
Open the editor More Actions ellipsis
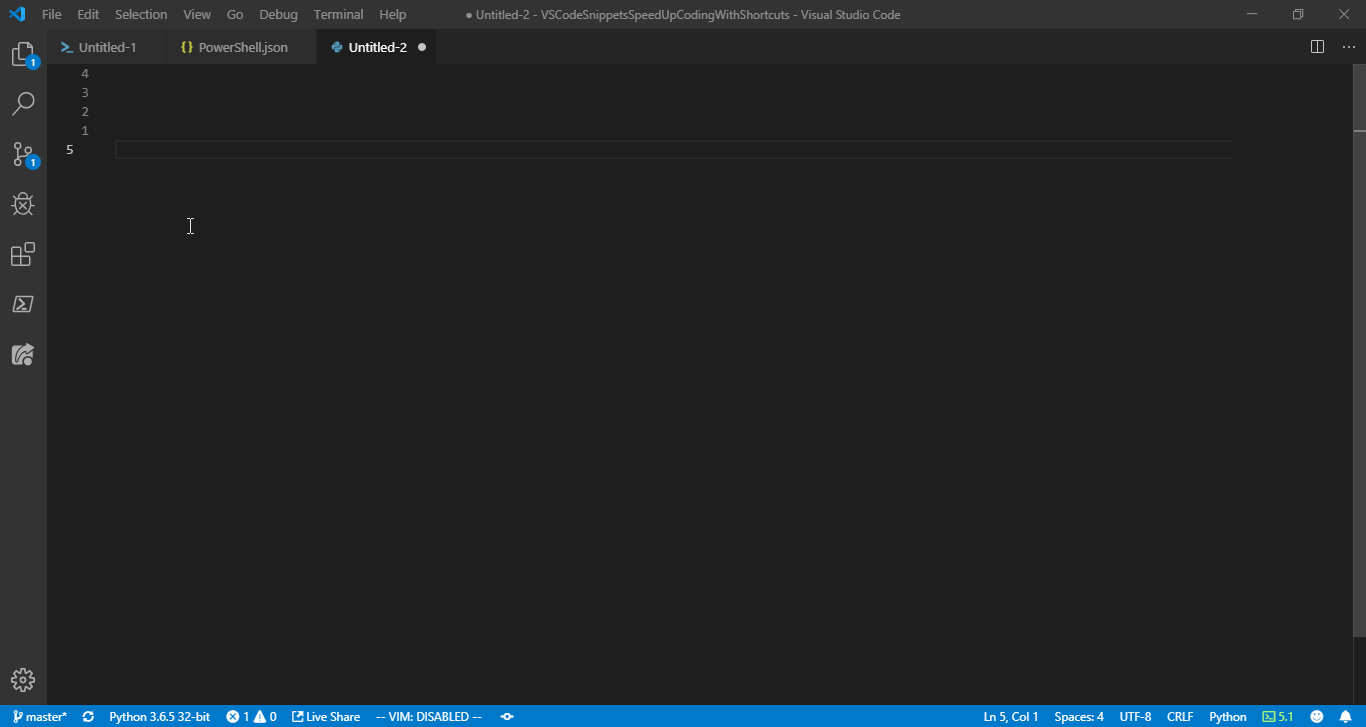pos(1348,47)
